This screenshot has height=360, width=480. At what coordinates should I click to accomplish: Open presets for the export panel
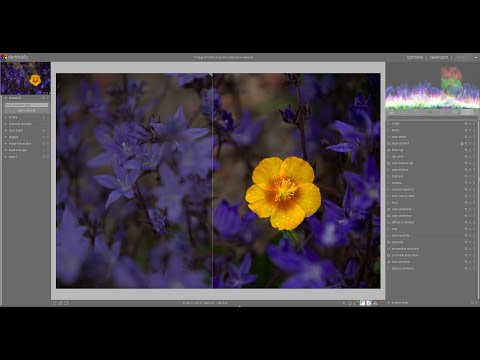point(48,157)
